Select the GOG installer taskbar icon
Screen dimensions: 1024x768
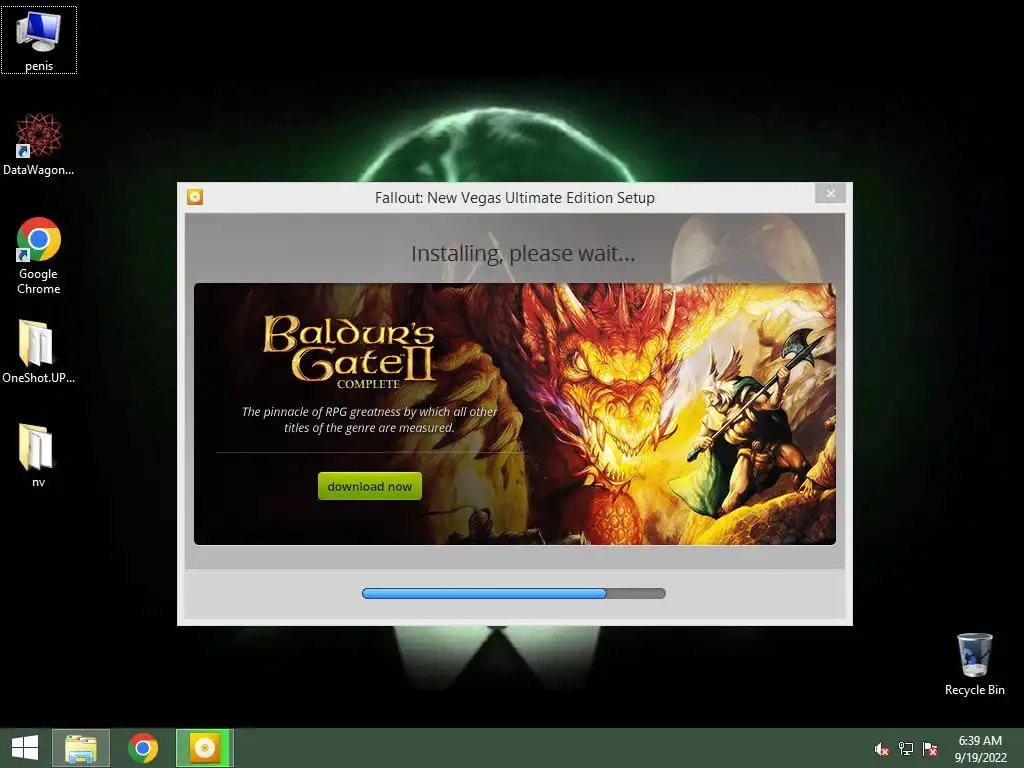pyautogui.click(x=204, y=748)
